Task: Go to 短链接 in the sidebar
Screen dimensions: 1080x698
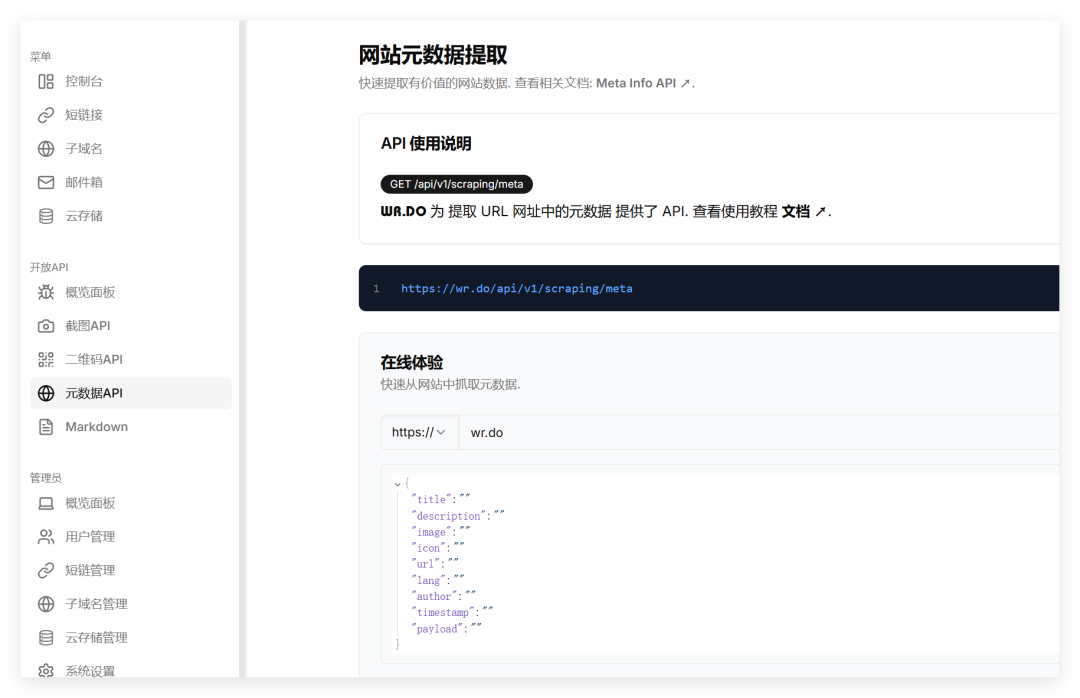Action: 131,115
